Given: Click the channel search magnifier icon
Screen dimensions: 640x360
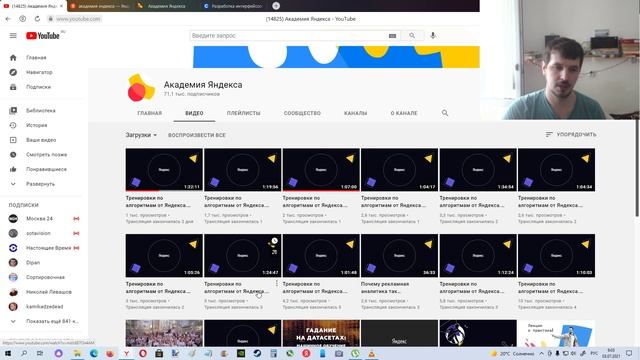Looking at the screenshot, I should tap(445, 113).
